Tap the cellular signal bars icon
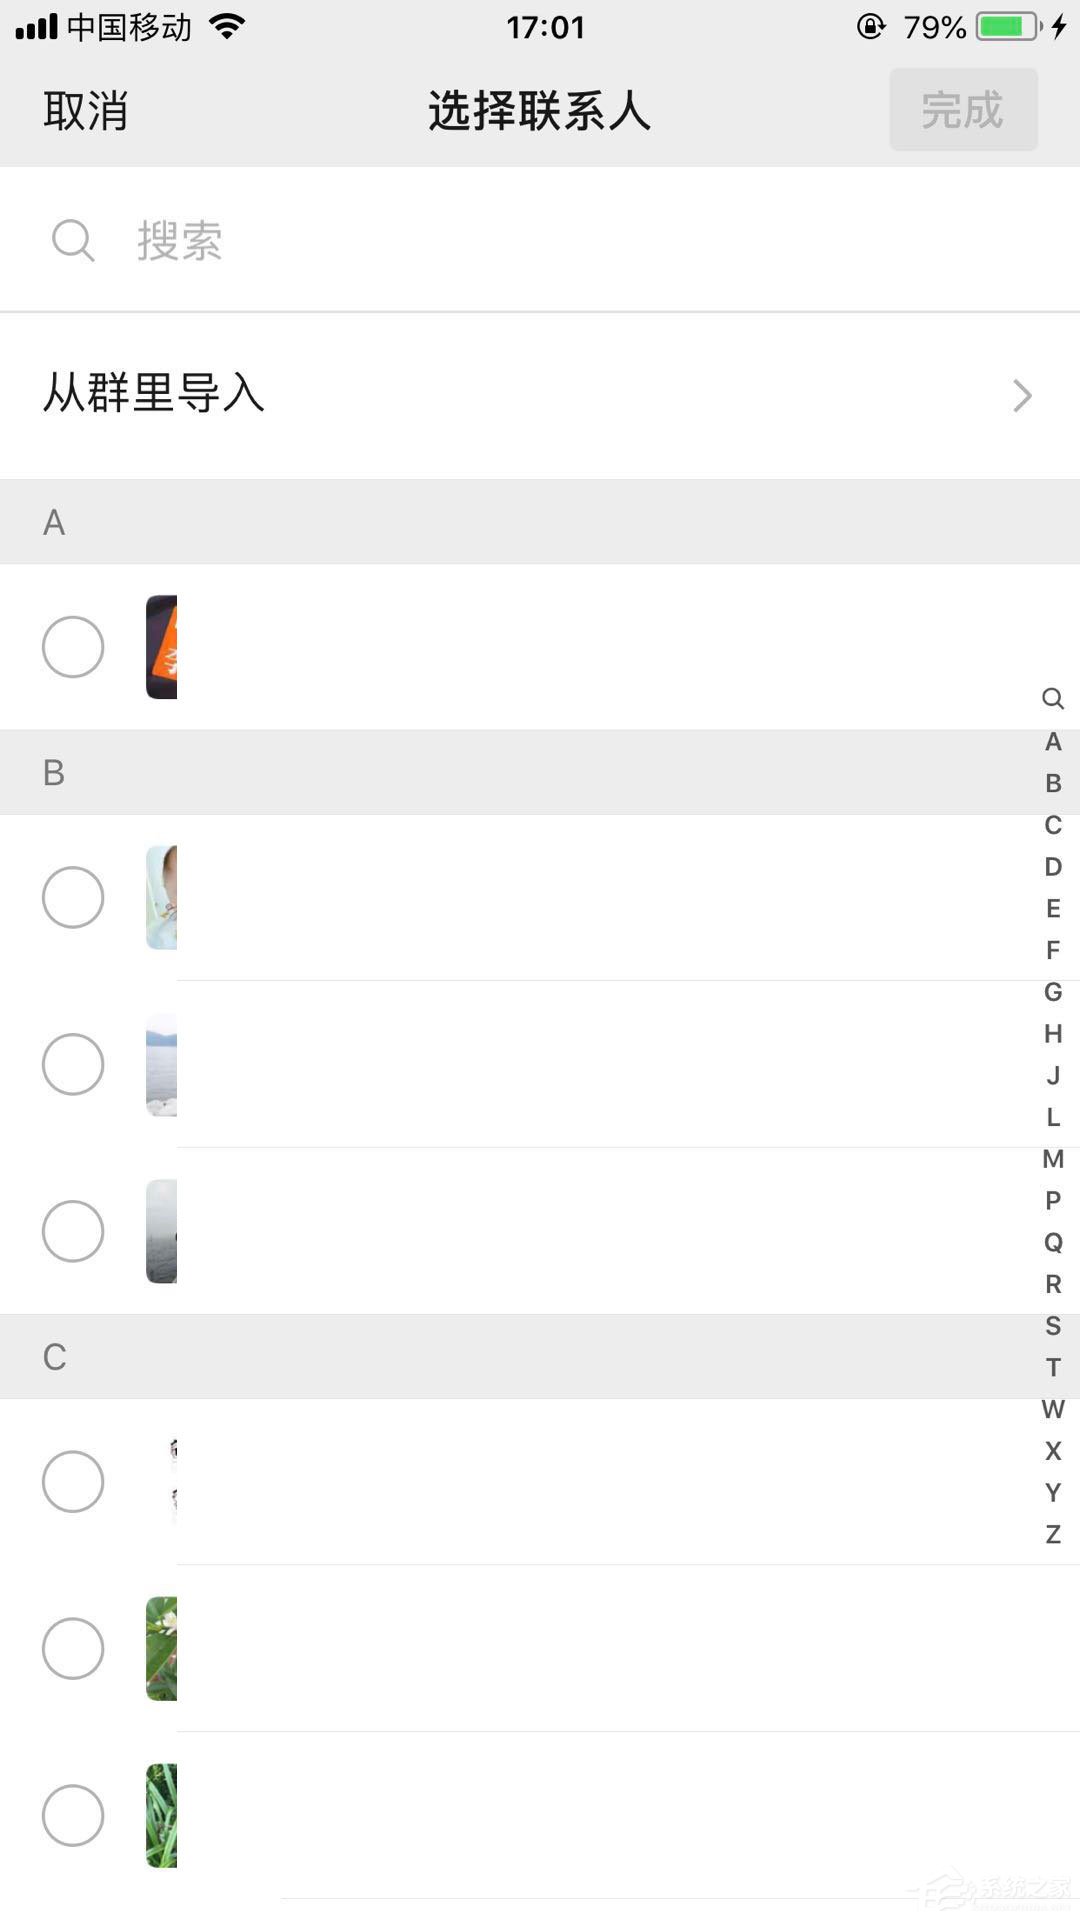This screenshot has height=1920, width=1080. [37, 27]
